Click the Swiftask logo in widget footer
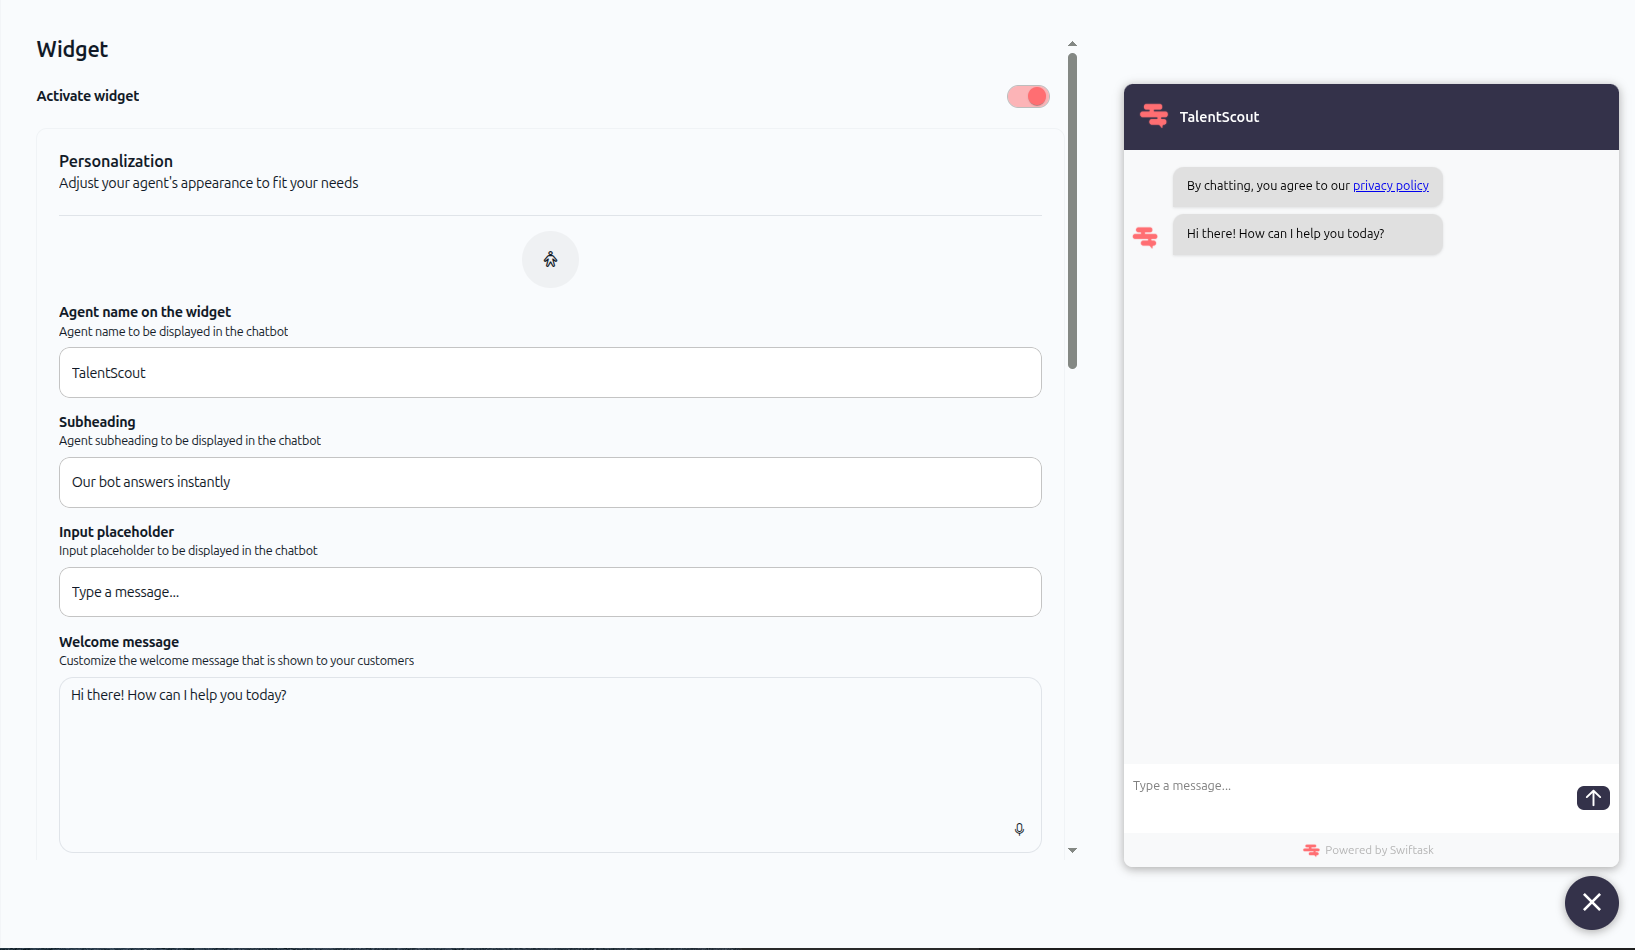The width and height of the screenshot is (1635, 950). 1311,850
